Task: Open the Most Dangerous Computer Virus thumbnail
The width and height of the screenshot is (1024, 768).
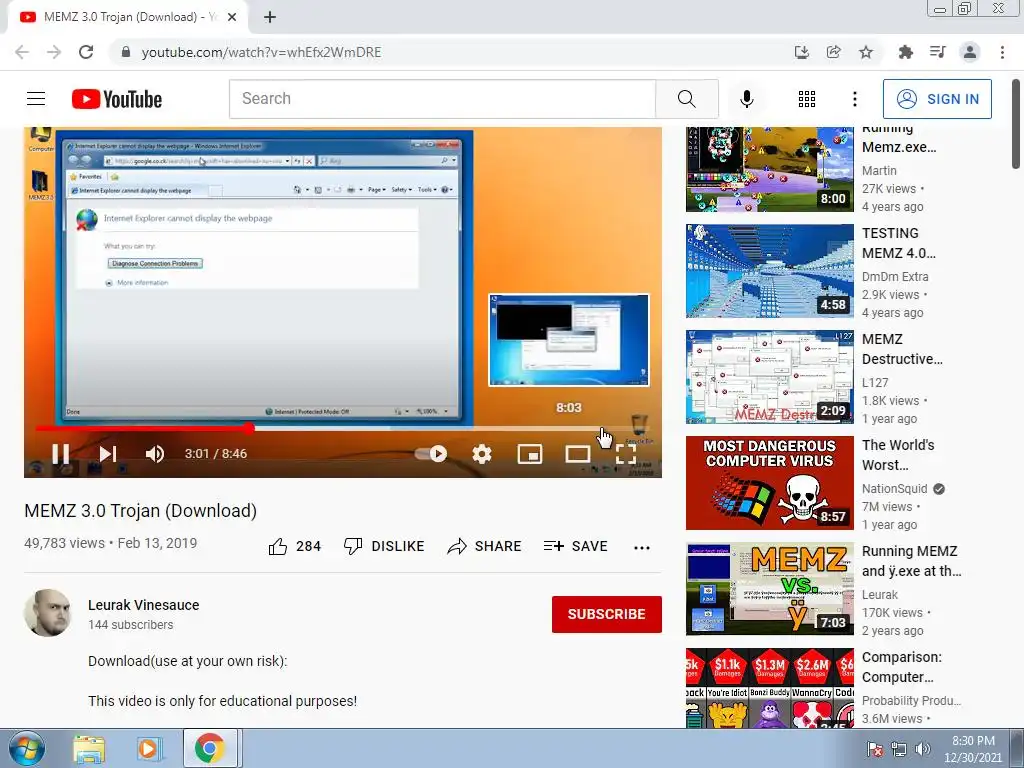Action: [x=769, y=483]
